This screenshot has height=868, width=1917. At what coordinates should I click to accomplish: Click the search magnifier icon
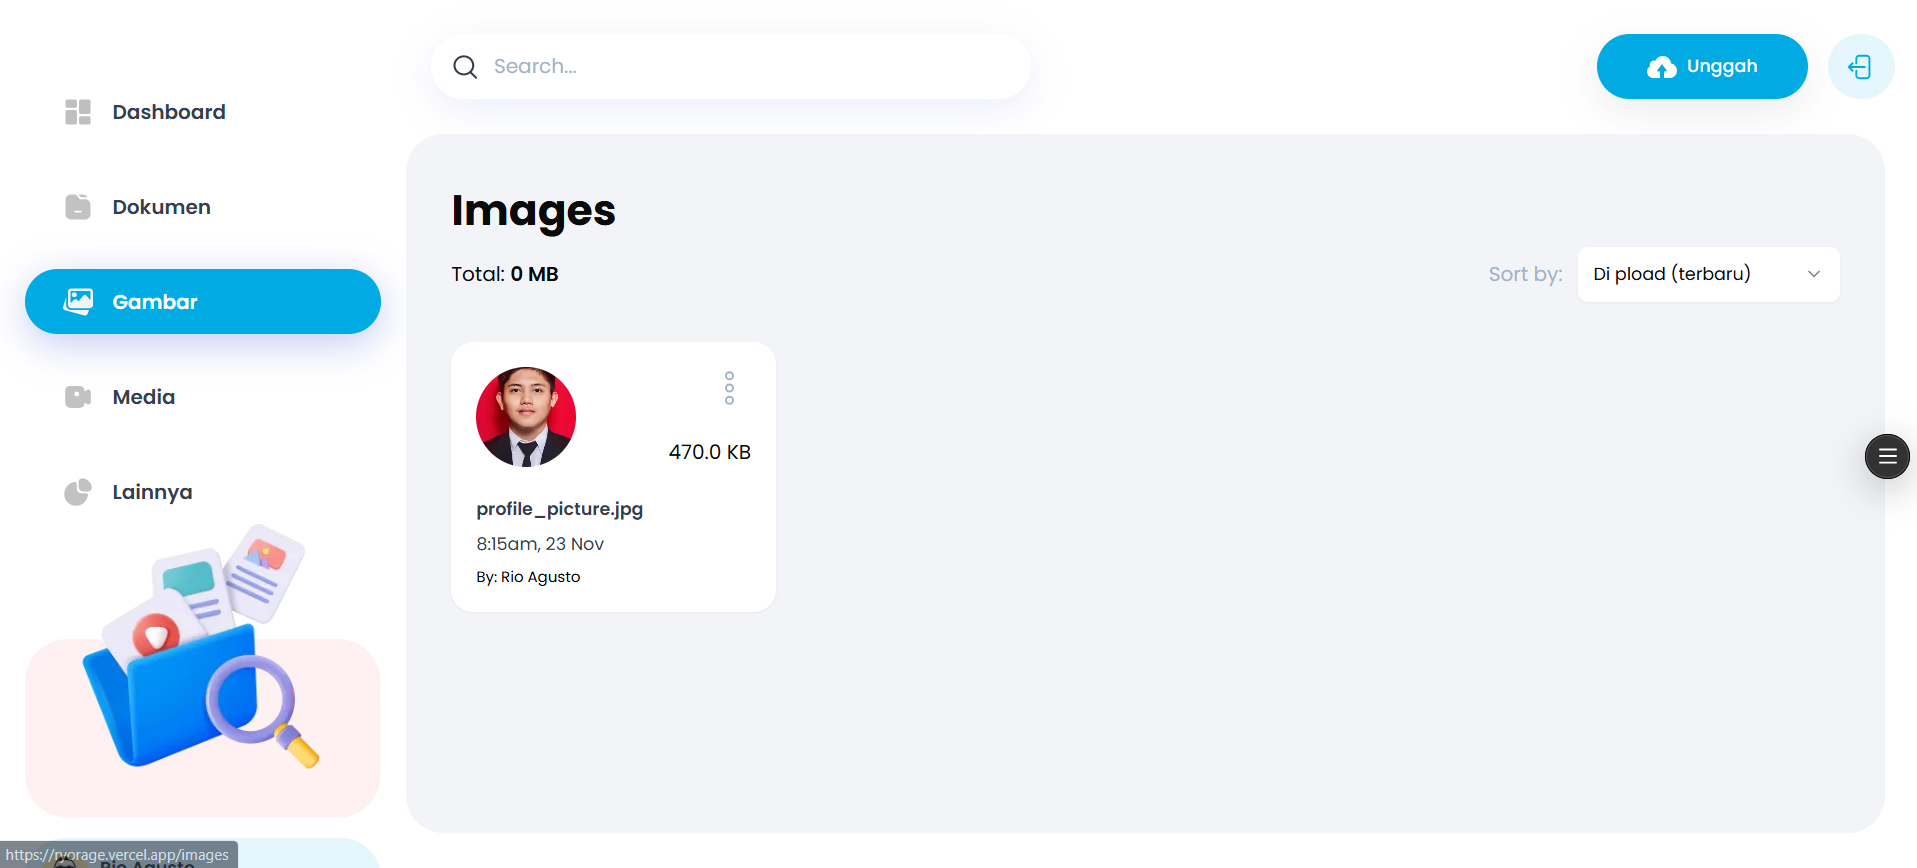tap(465, 67)
